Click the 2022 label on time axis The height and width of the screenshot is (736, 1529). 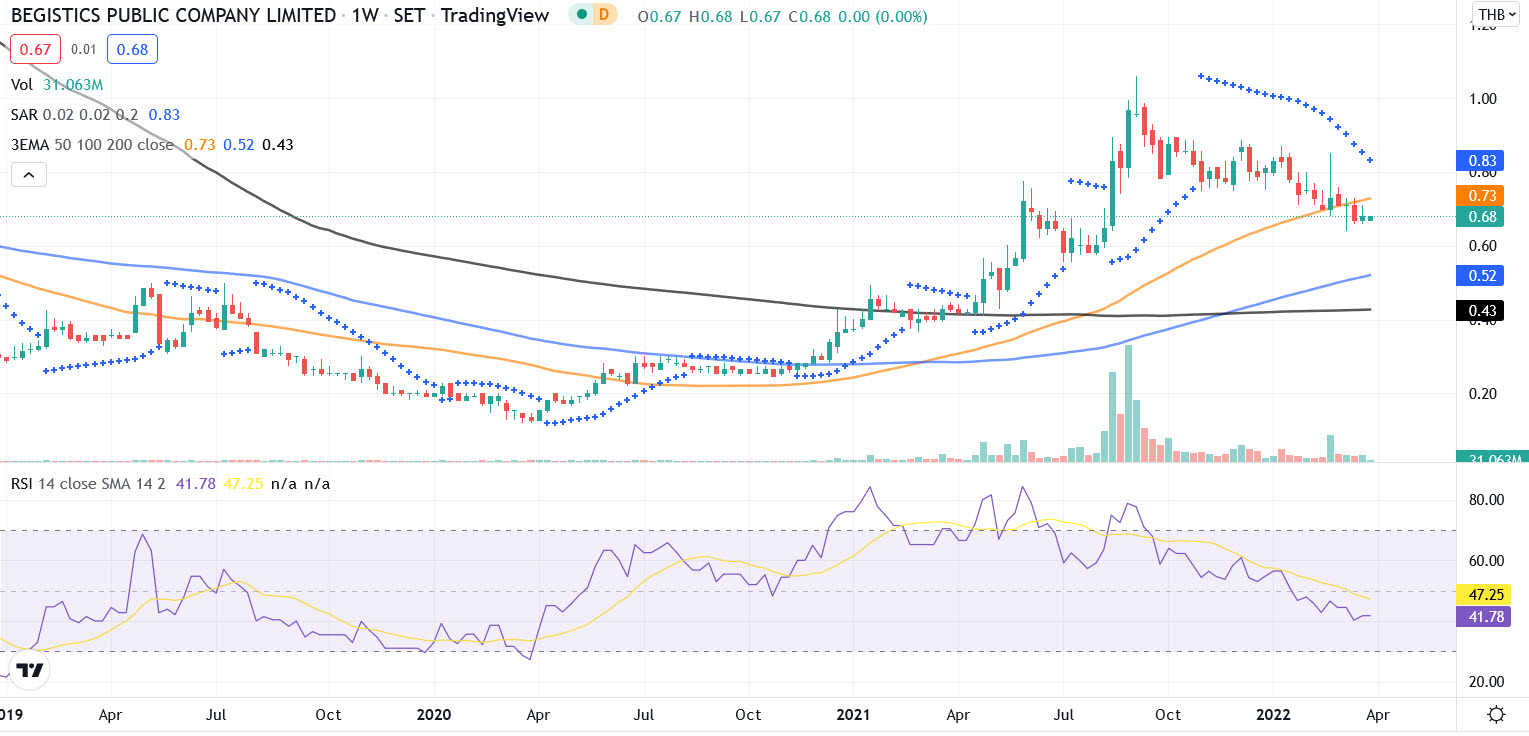1273,715
